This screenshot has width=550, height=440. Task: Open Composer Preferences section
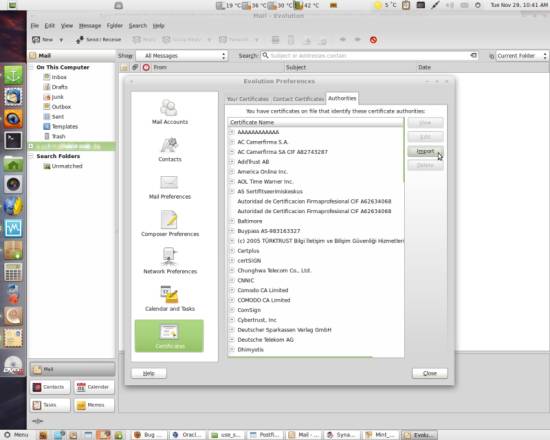pos(170,224)
